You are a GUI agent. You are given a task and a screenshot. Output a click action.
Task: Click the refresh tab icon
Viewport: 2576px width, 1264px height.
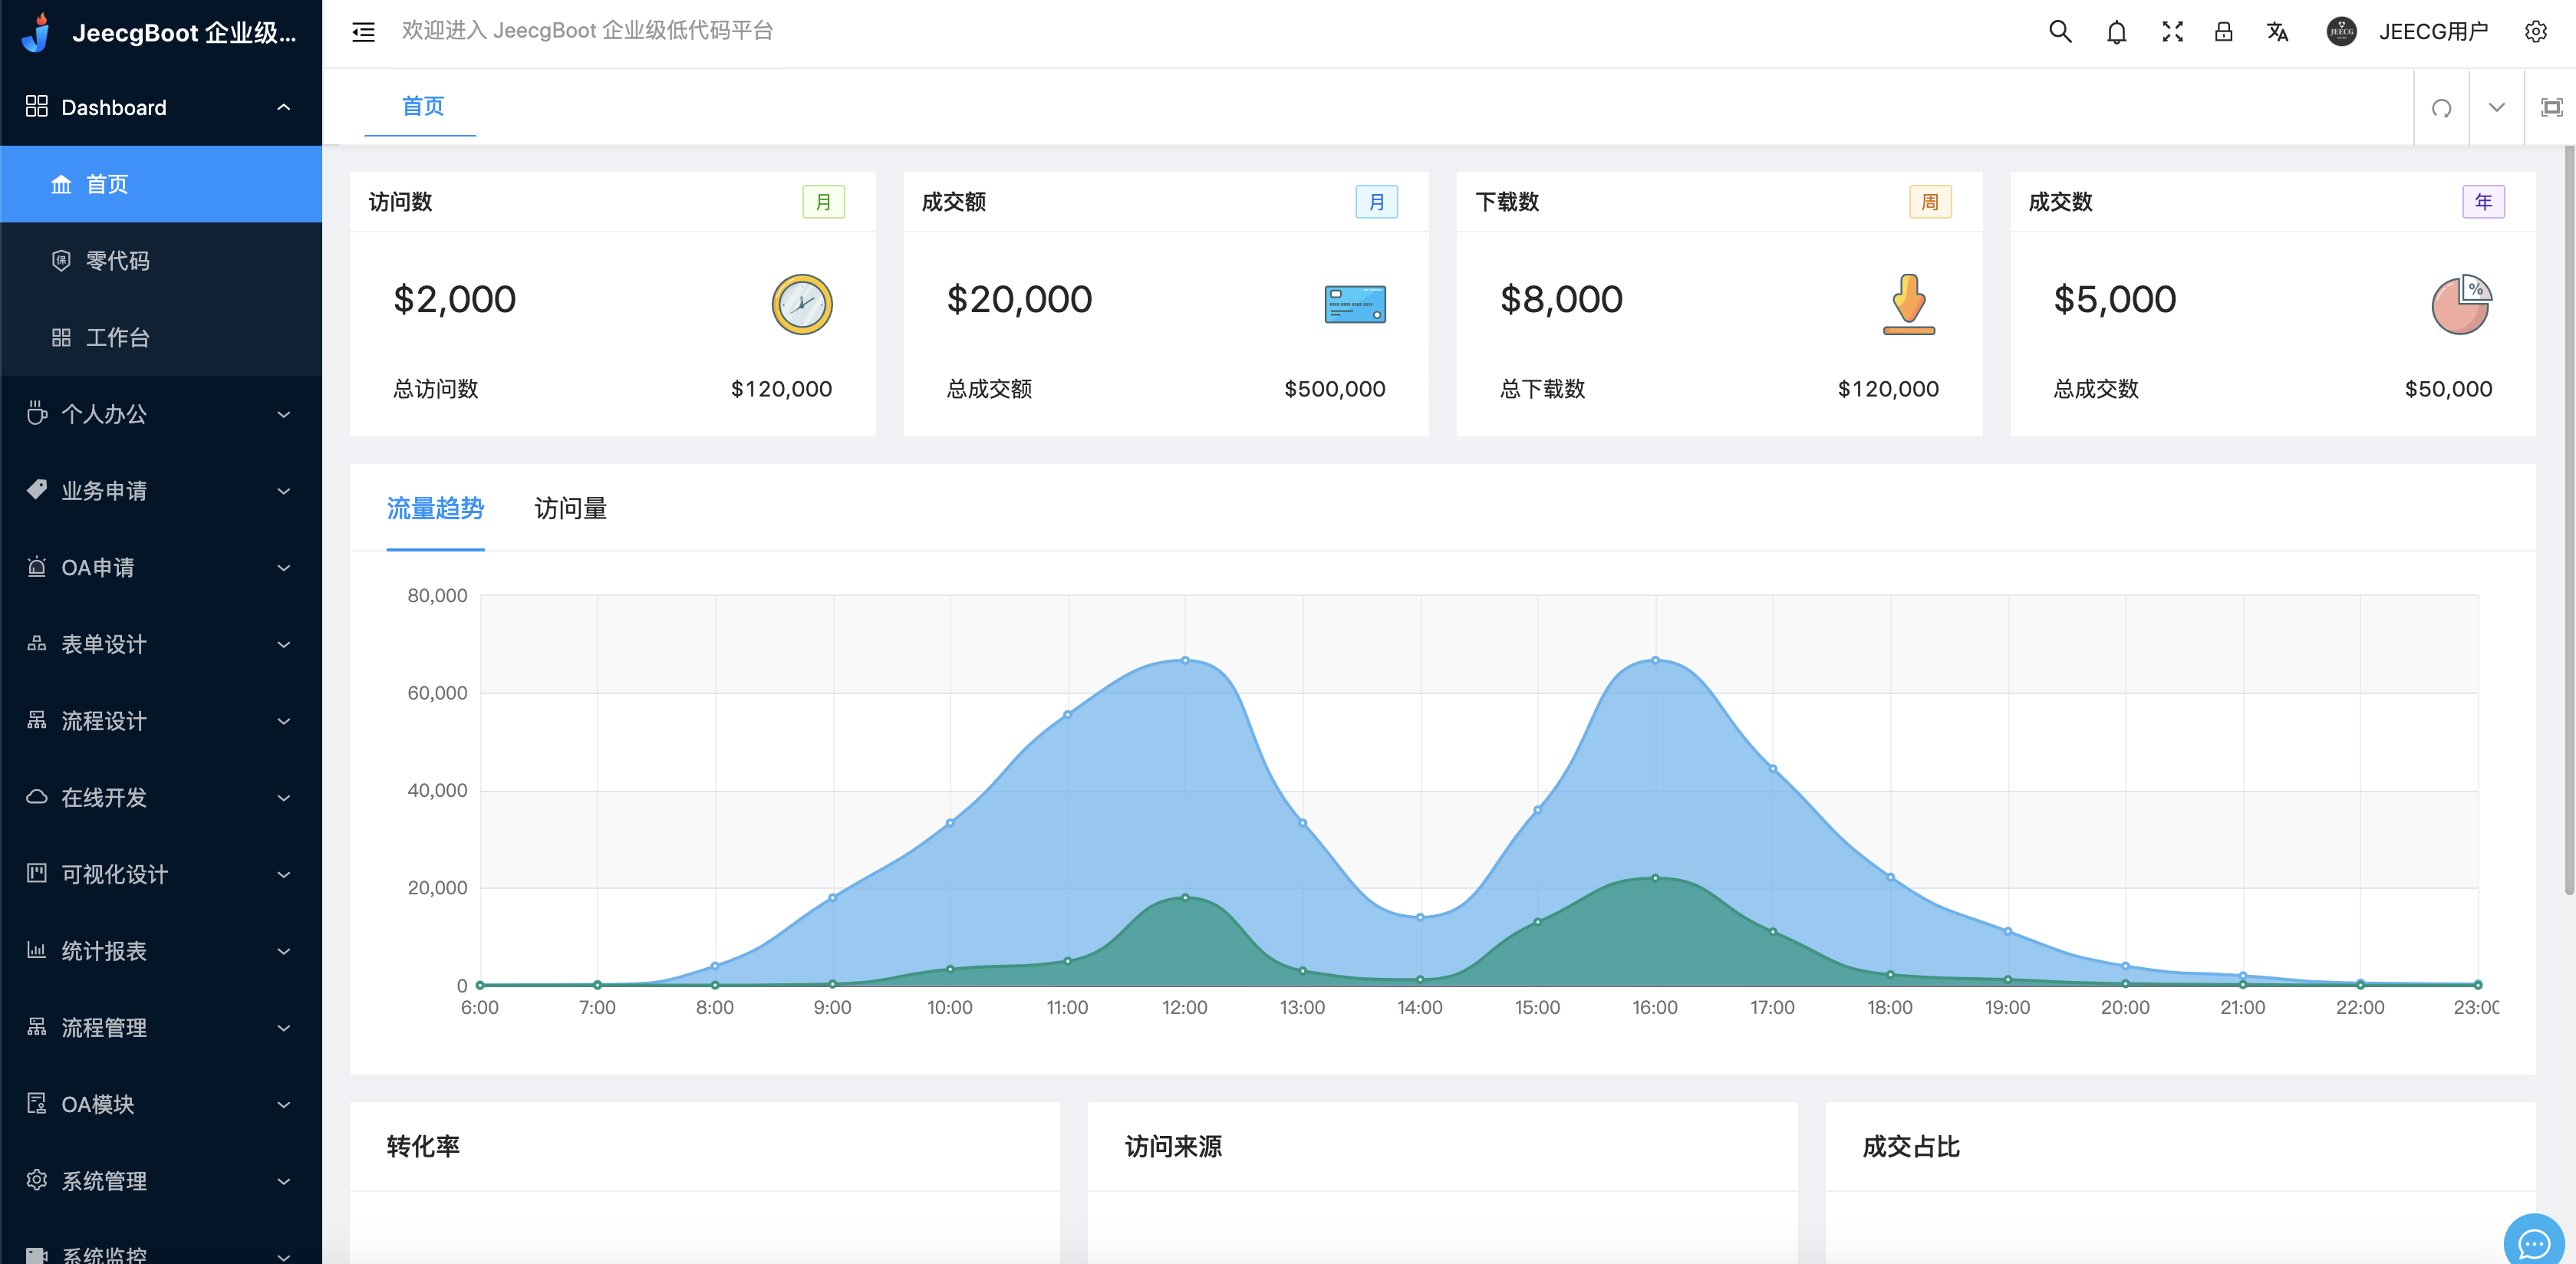click(2441, 108)
